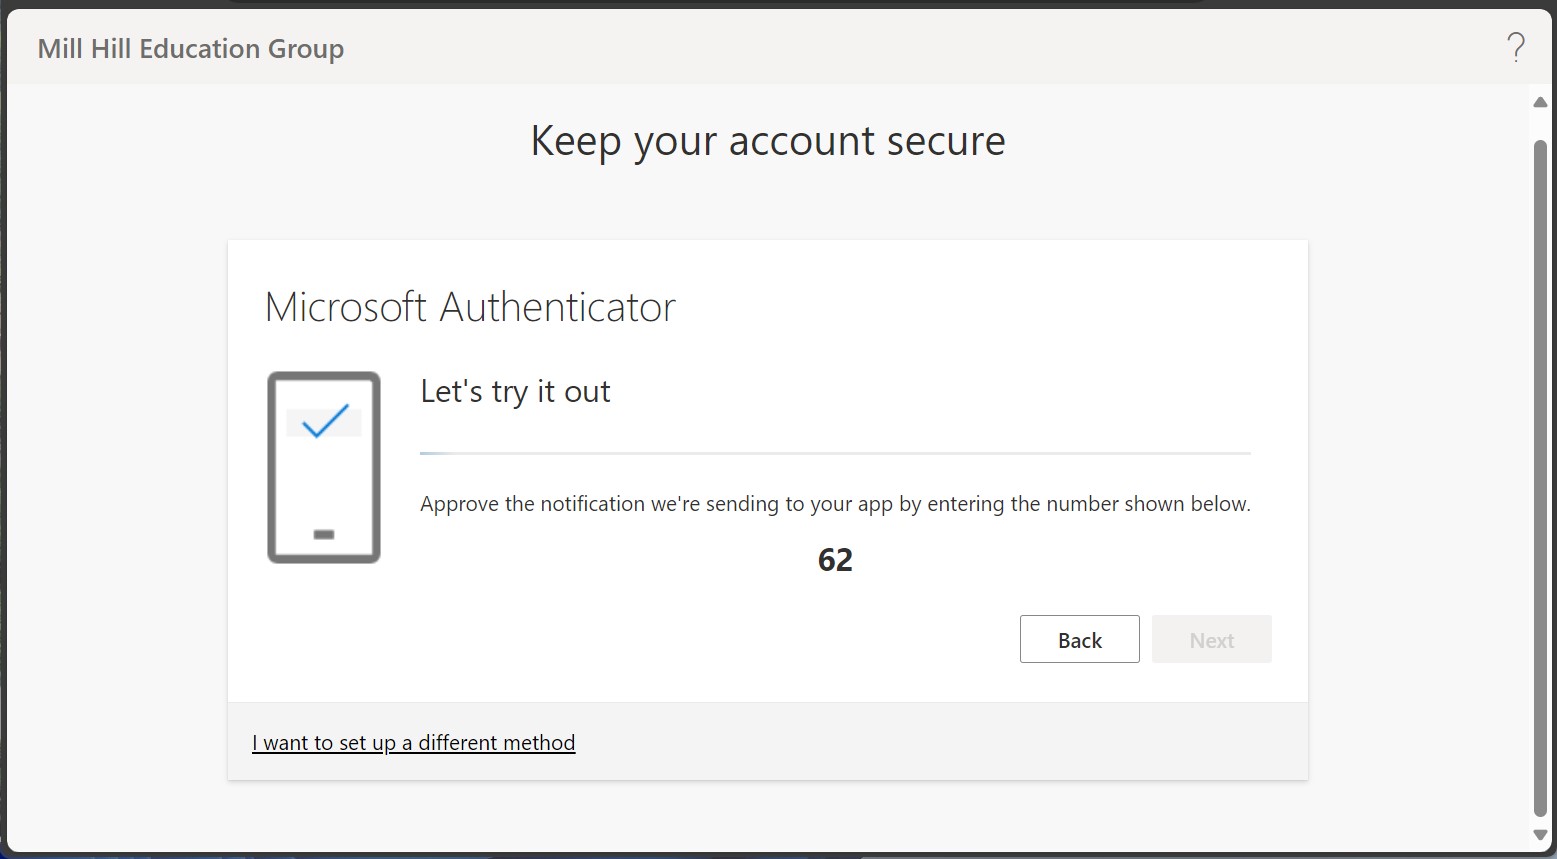
Task: Click the scrollbar down arrow
Action: pos(1540,834)
